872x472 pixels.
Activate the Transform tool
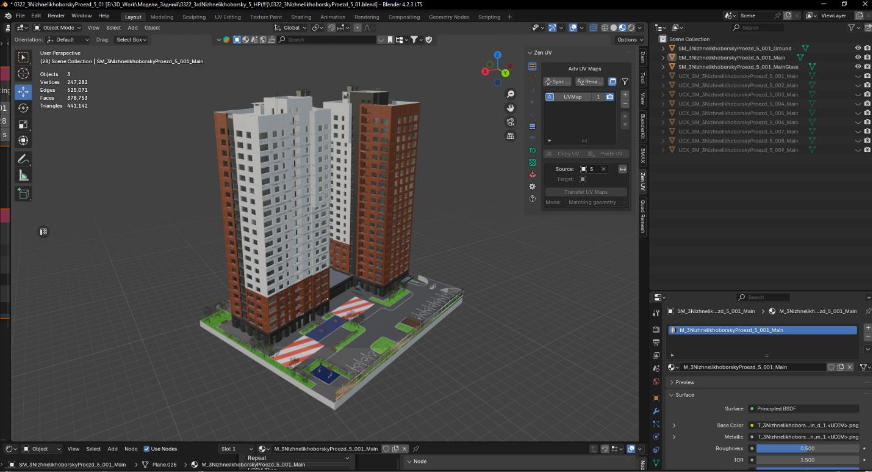click(x=23, y=140)
